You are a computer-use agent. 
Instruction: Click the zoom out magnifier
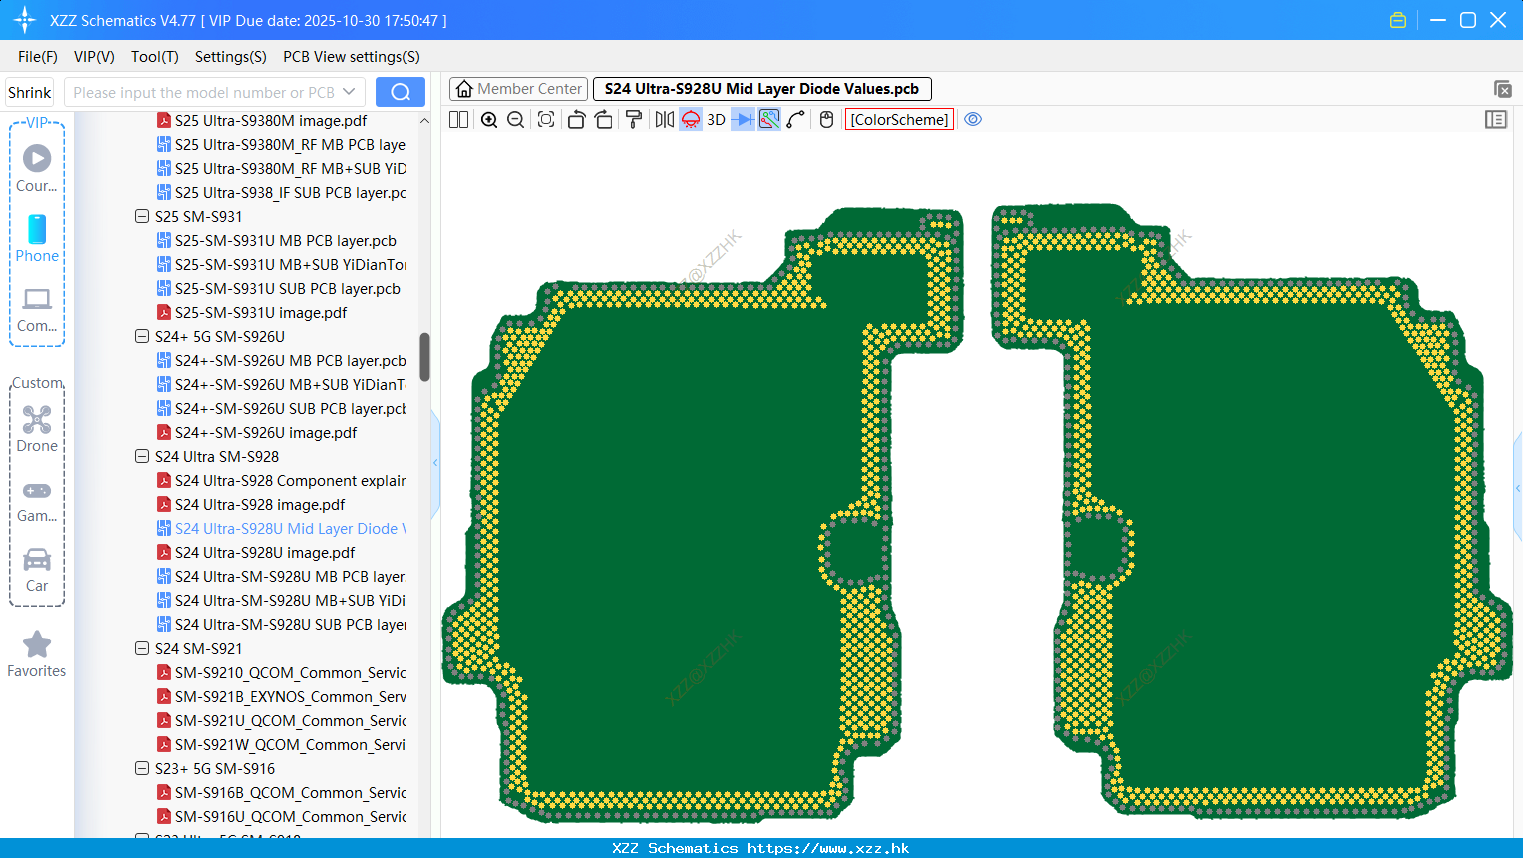click(x=515, y=119)
